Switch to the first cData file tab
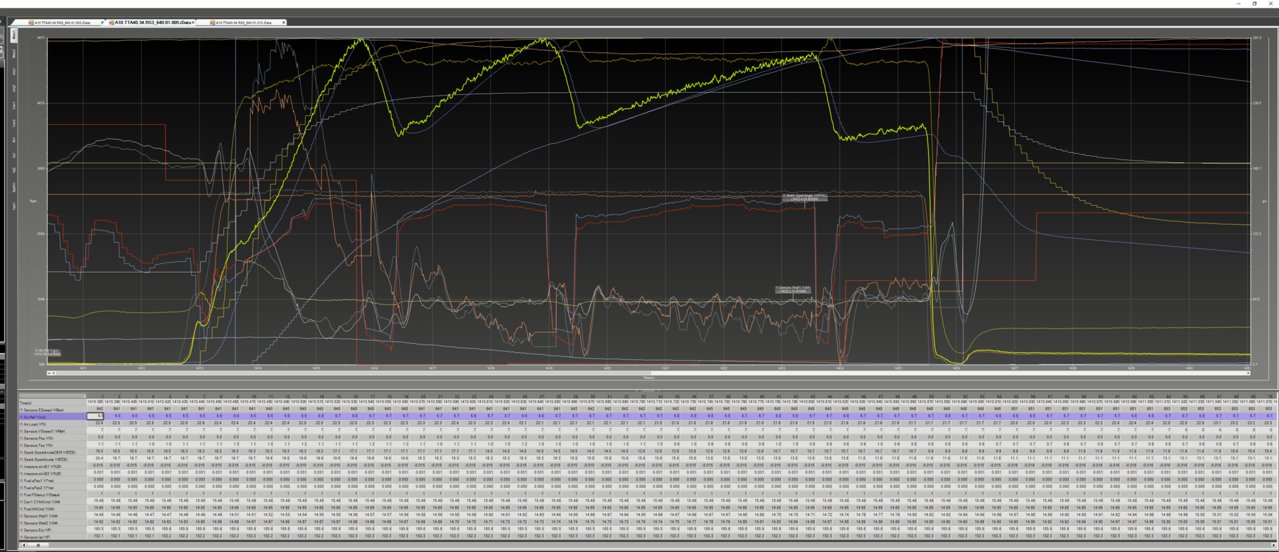Screen dimensions: 1279x552 [61, 22]
